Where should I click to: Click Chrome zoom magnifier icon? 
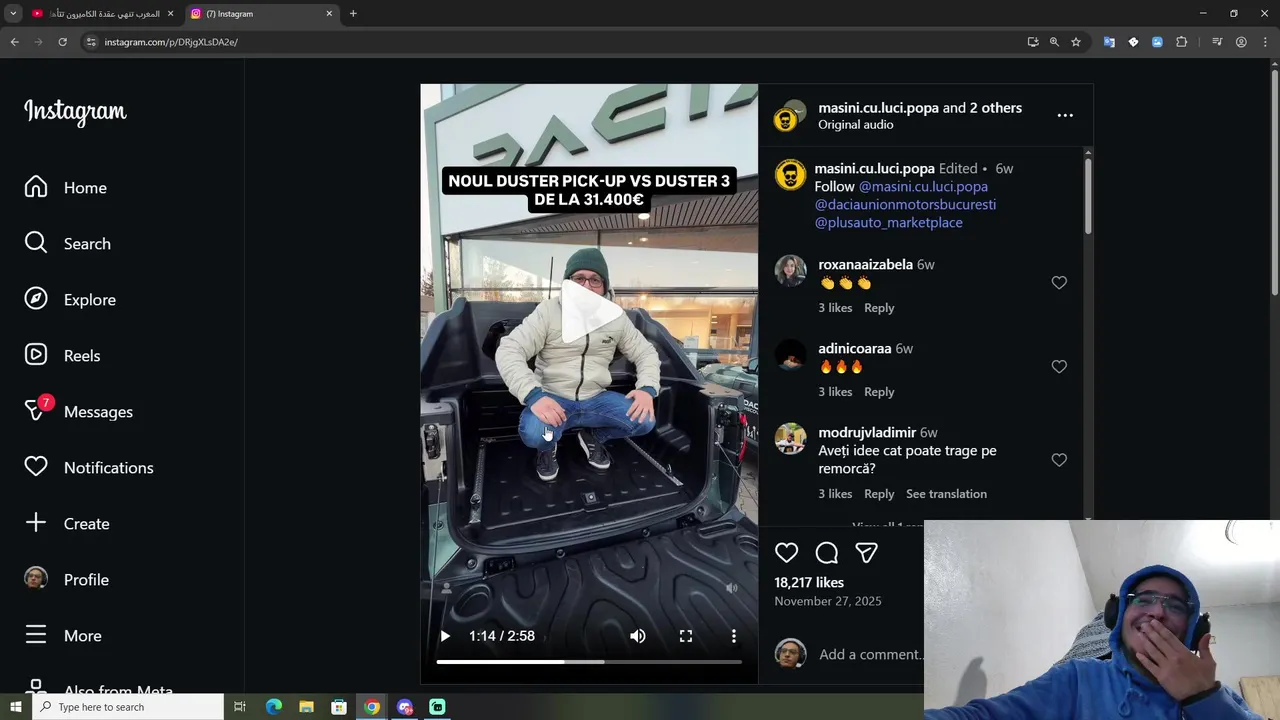point(1054,42)
